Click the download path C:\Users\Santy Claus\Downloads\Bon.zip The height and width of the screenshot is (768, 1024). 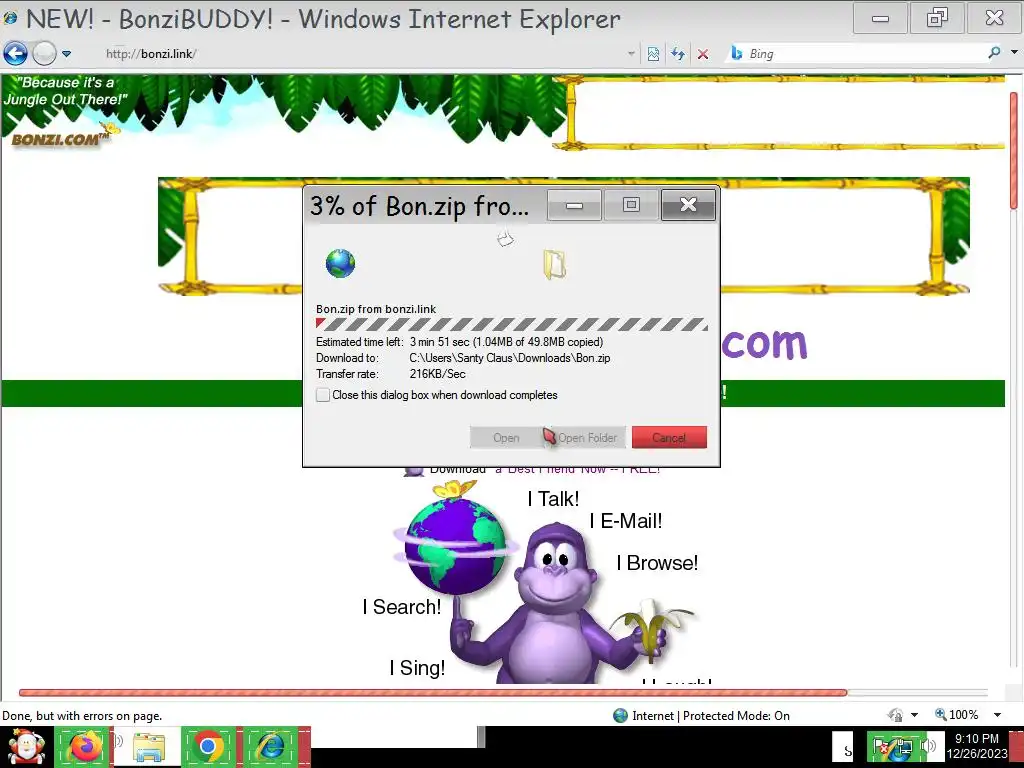click(x=509, y=358)
